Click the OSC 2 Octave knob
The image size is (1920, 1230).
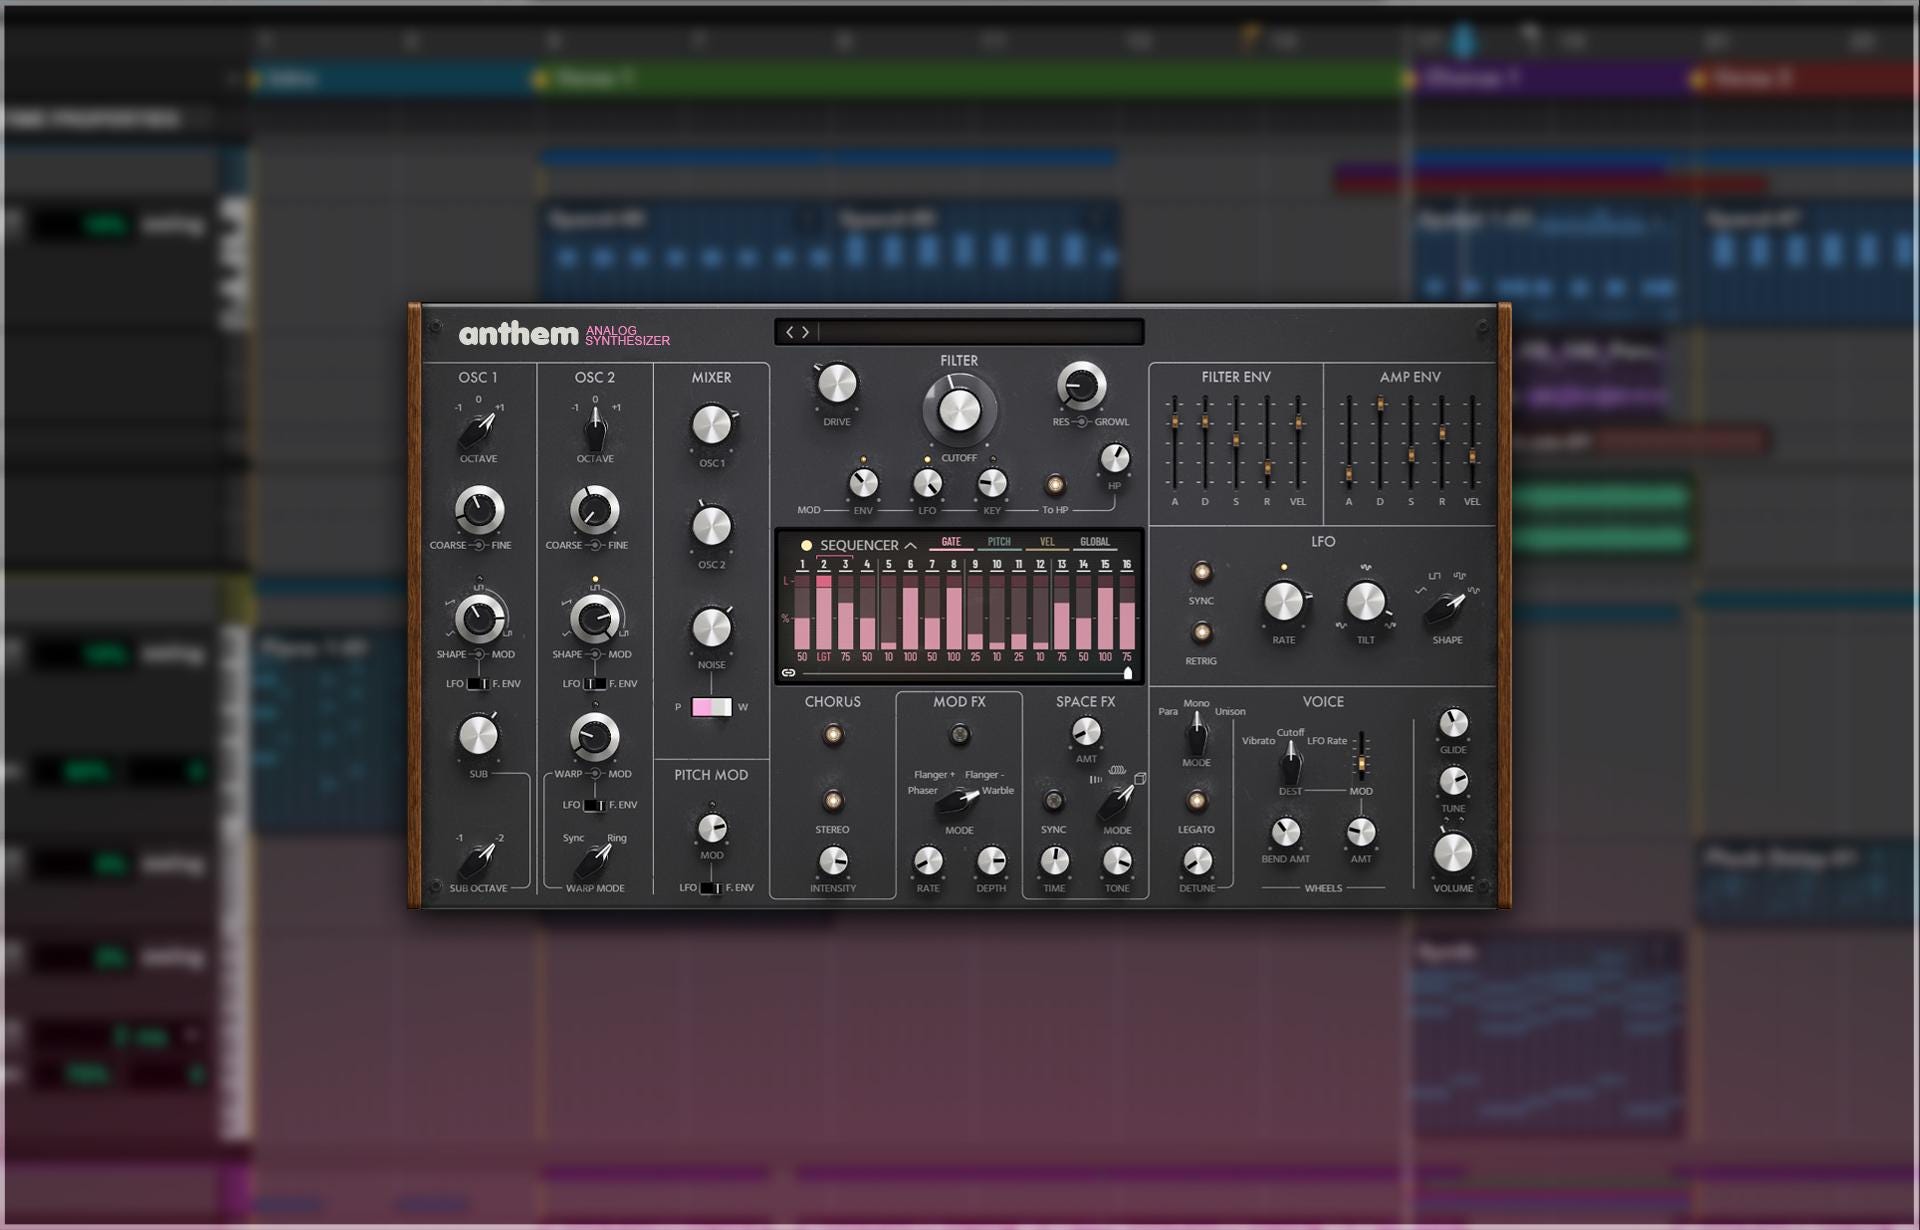tap(595, 430)
